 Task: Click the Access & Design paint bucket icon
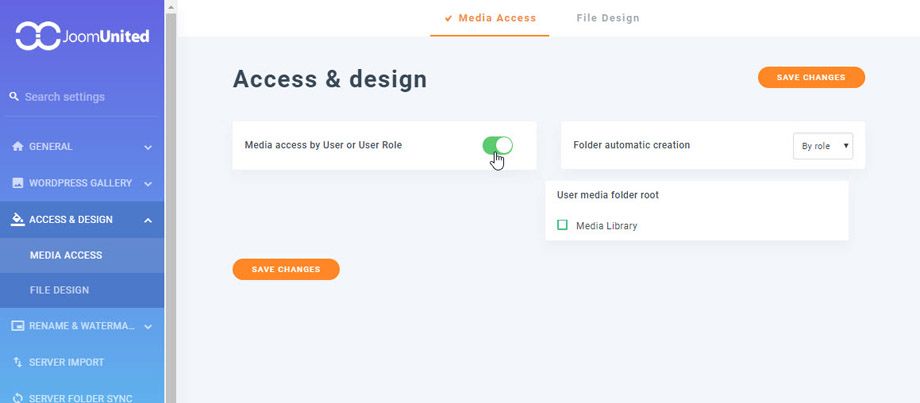pyautogui.click(x=18, y=219)
